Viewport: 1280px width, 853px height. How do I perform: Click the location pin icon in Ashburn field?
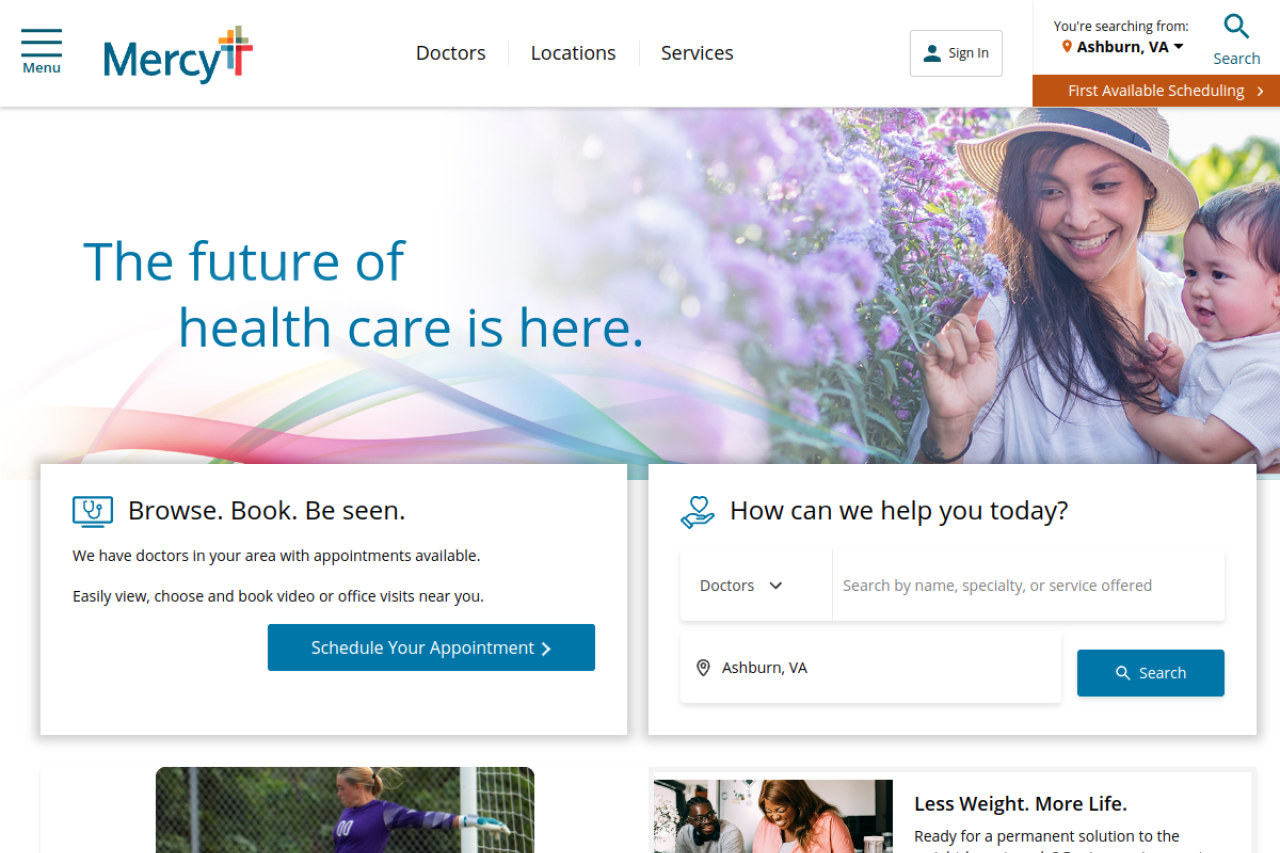703,668
